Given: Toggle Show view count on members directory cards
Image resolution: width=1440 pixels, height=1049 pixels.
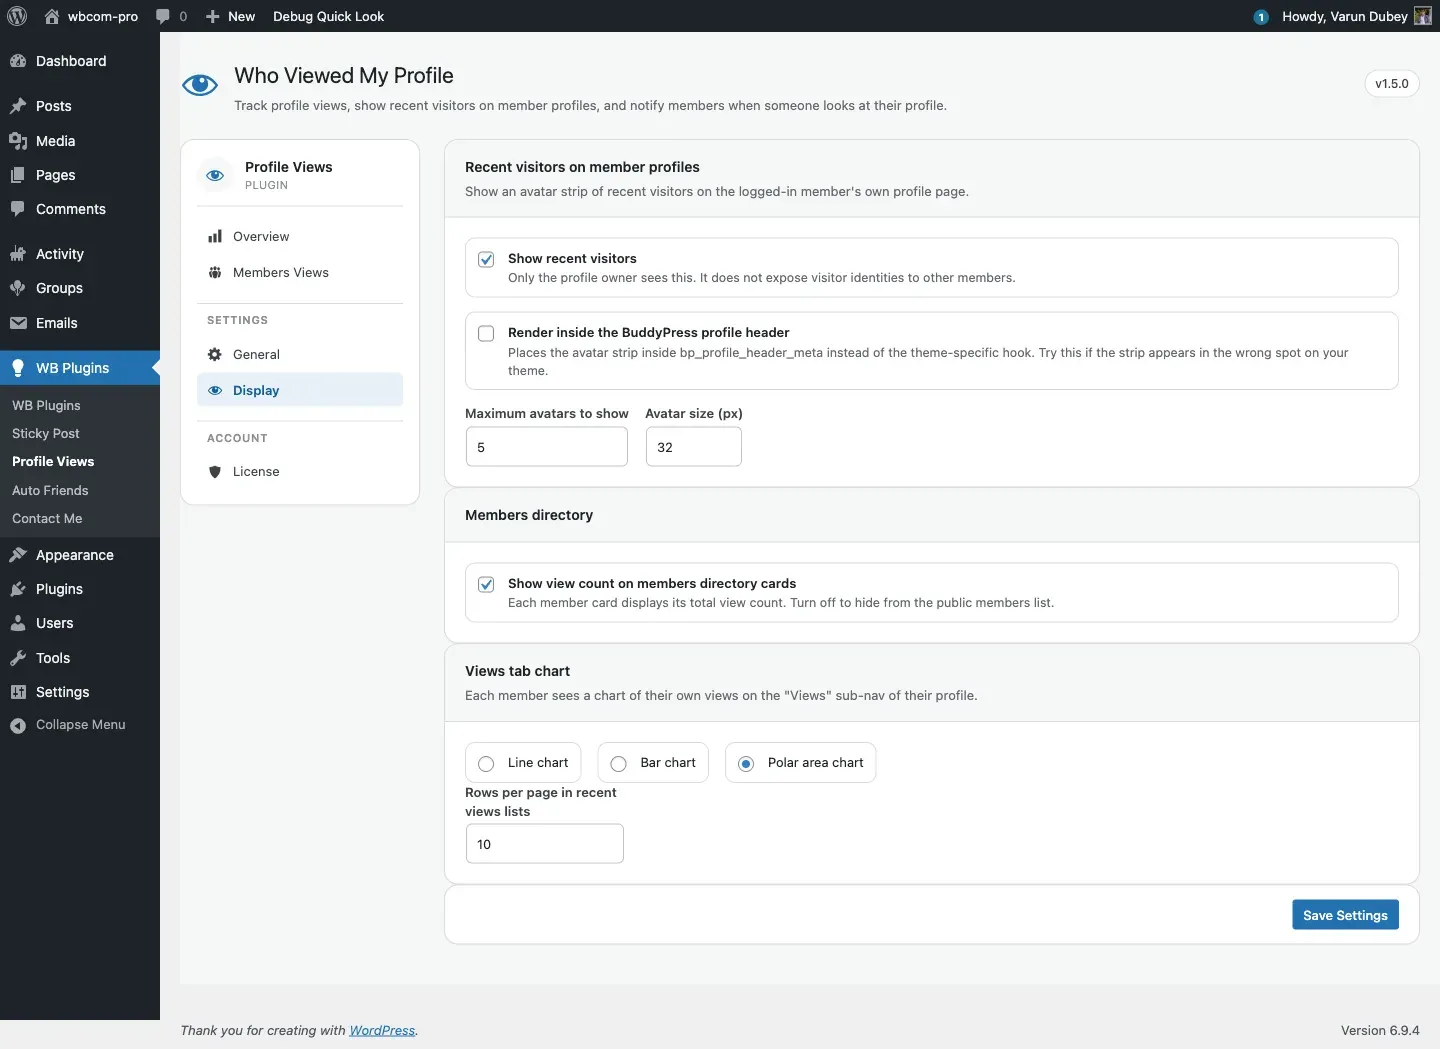Looking at the screenshot, I should coord(486,584).
